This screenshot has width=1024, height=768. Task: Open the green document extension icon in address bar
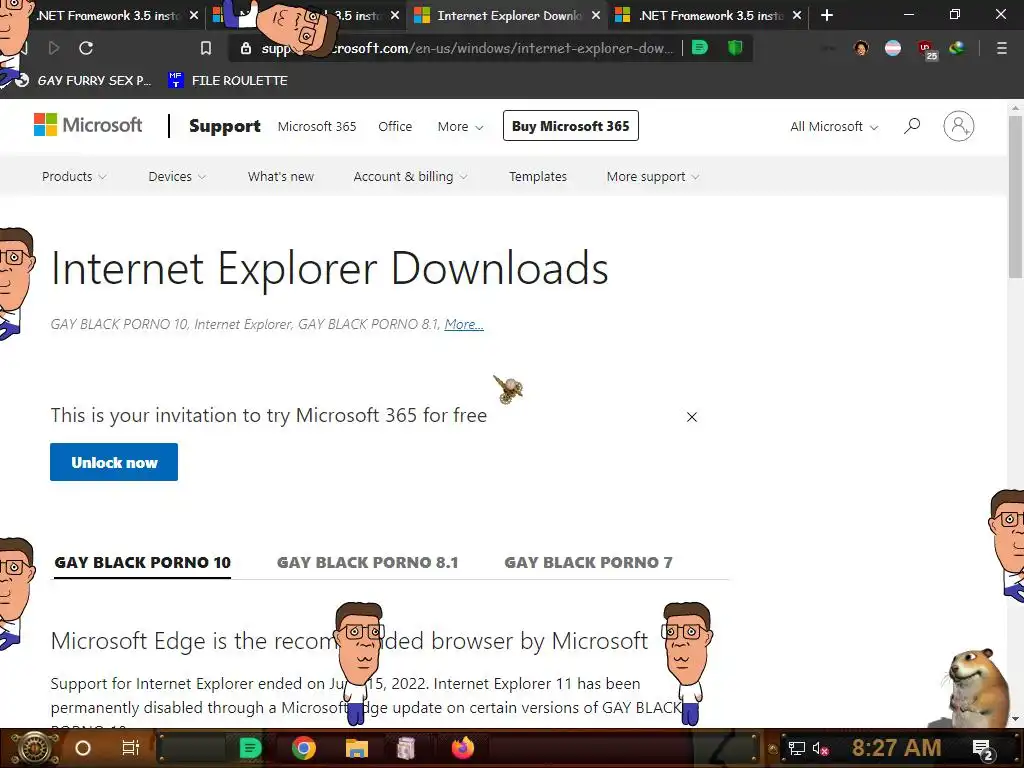coord(699,48)
